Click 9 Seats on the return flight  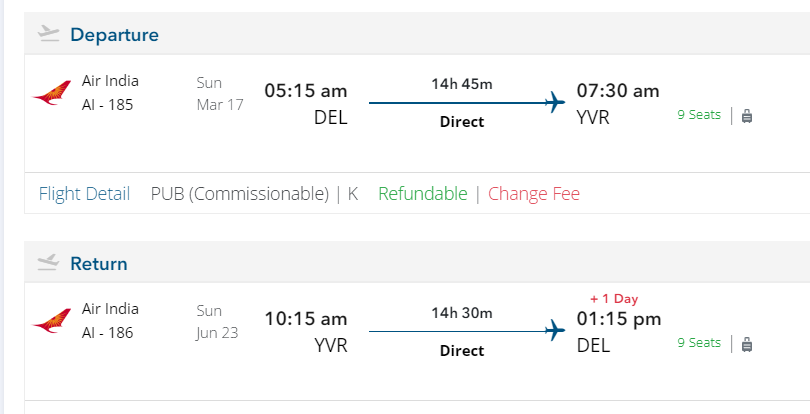(x=699, y=343)
